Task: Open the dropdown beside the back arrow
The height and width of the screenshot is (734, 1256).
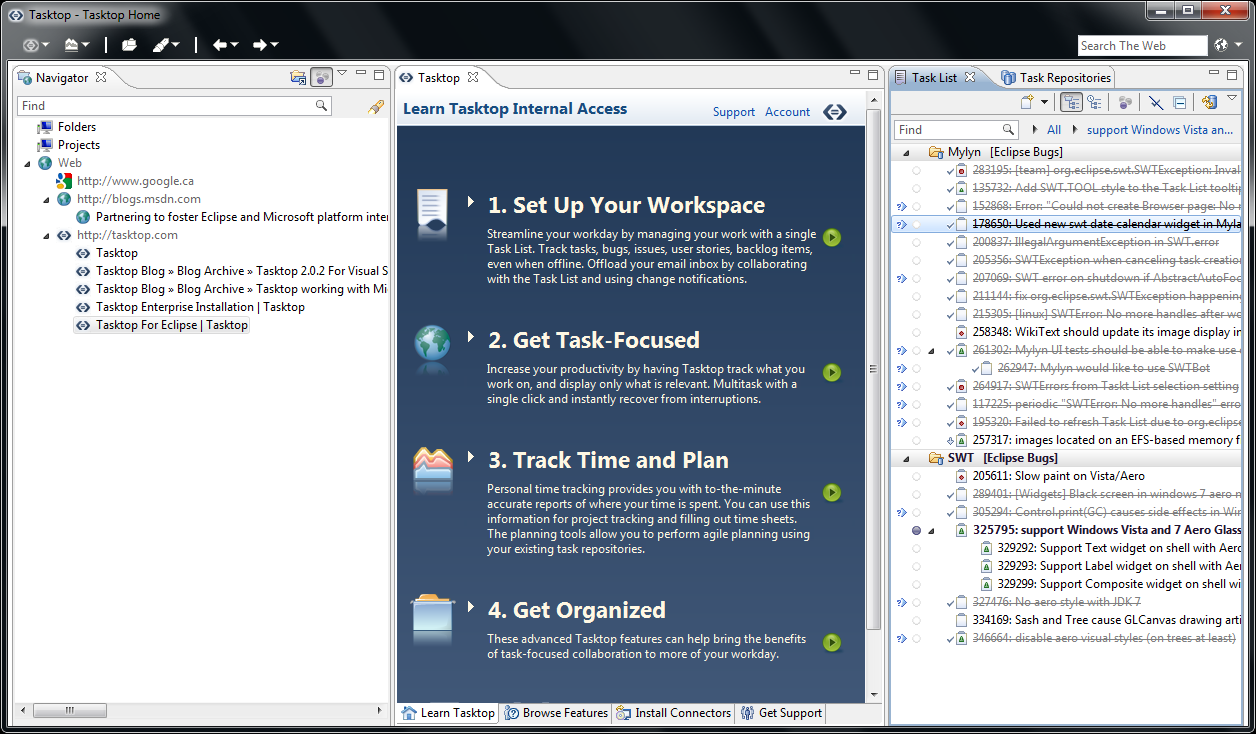Action: (x=235, y=45)
